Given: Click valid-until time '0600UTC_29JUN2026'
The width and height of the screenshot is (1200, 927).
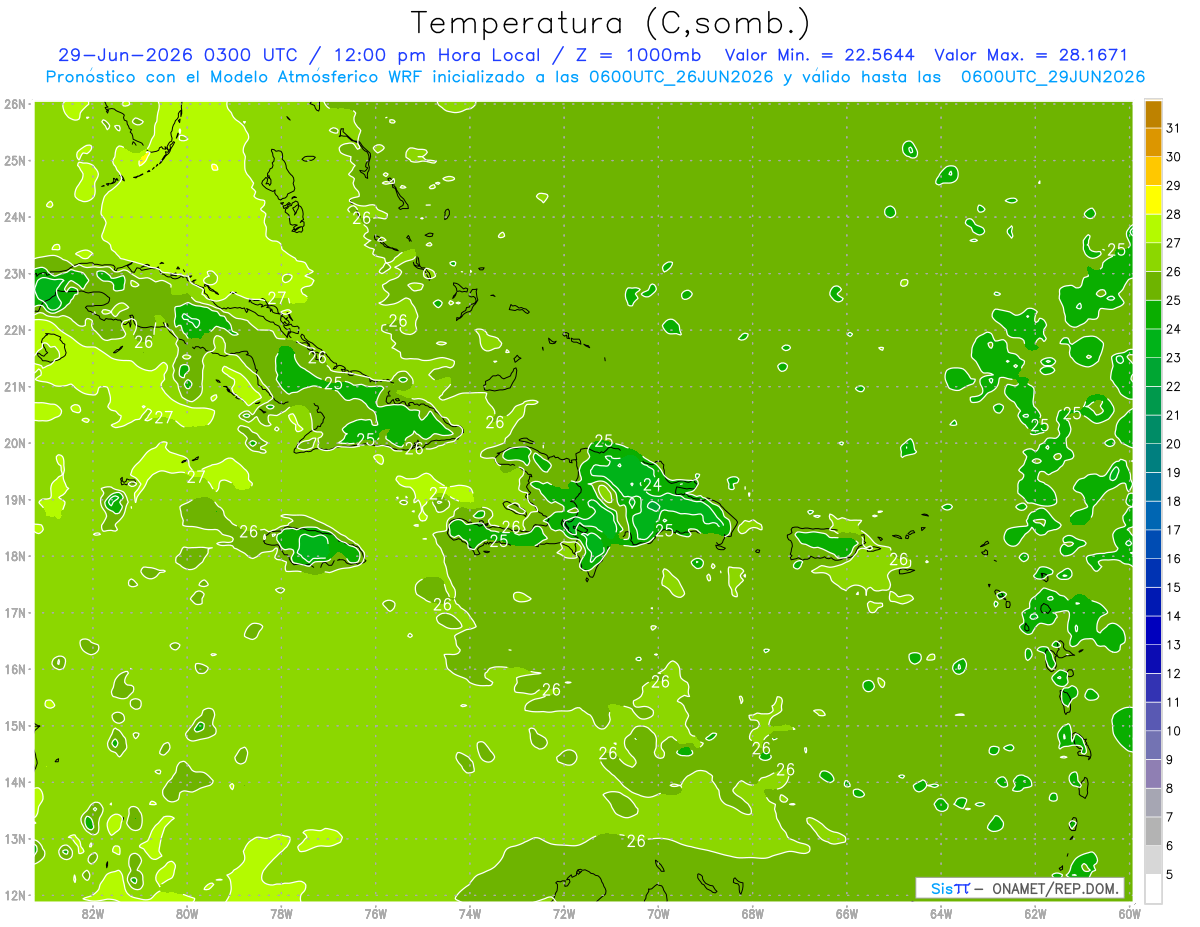Looking at the screenshot, I should 1053,77.
